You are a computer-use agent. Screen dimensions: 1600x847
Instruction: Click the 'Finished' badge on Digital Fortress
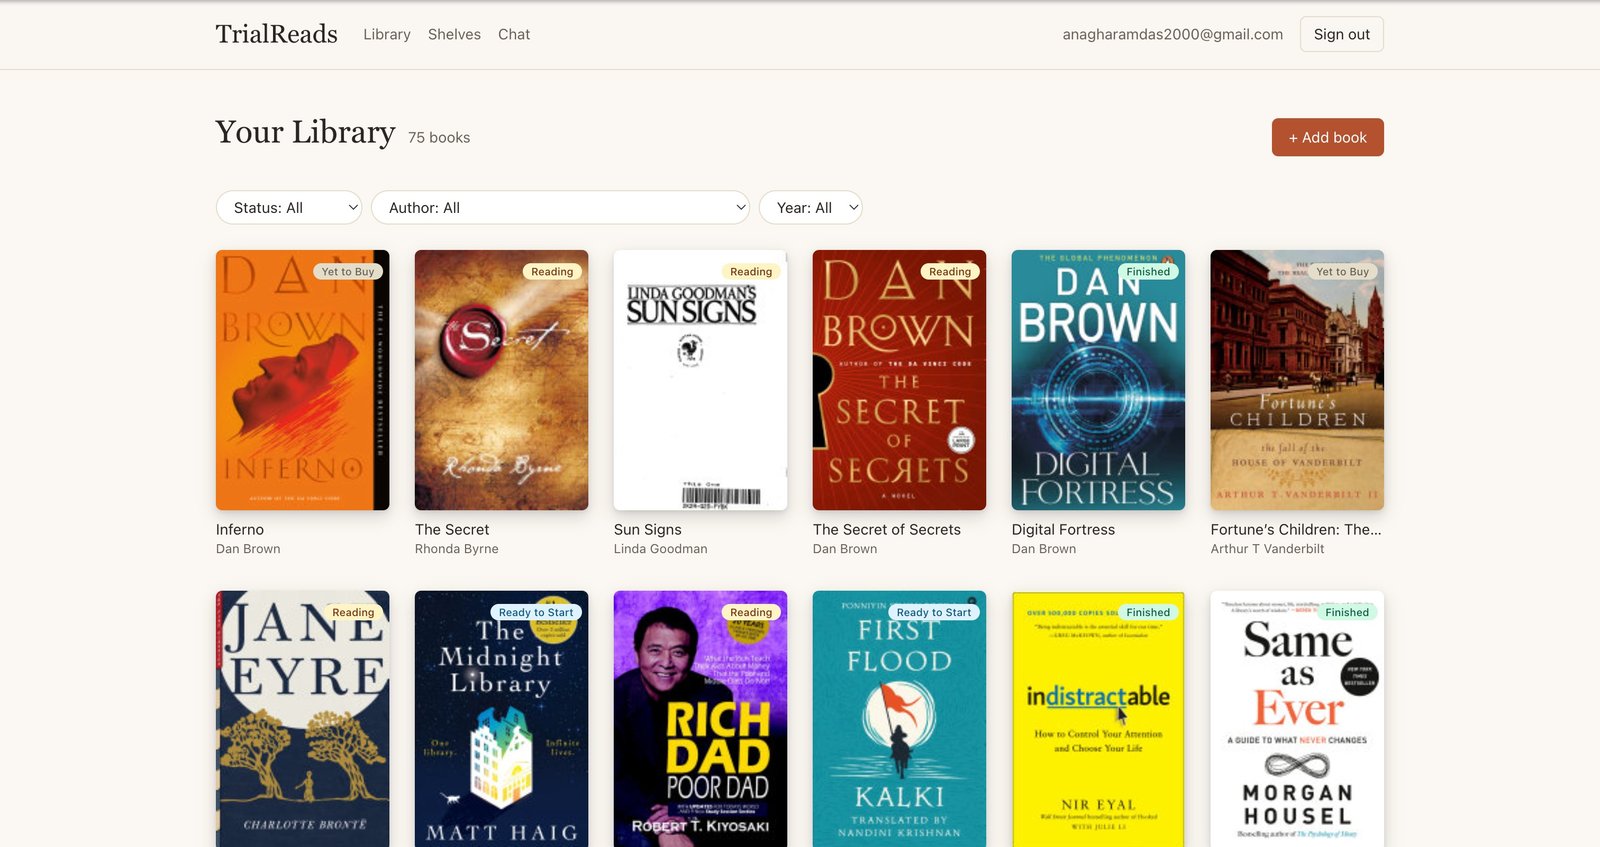(x=1148, y=271)
